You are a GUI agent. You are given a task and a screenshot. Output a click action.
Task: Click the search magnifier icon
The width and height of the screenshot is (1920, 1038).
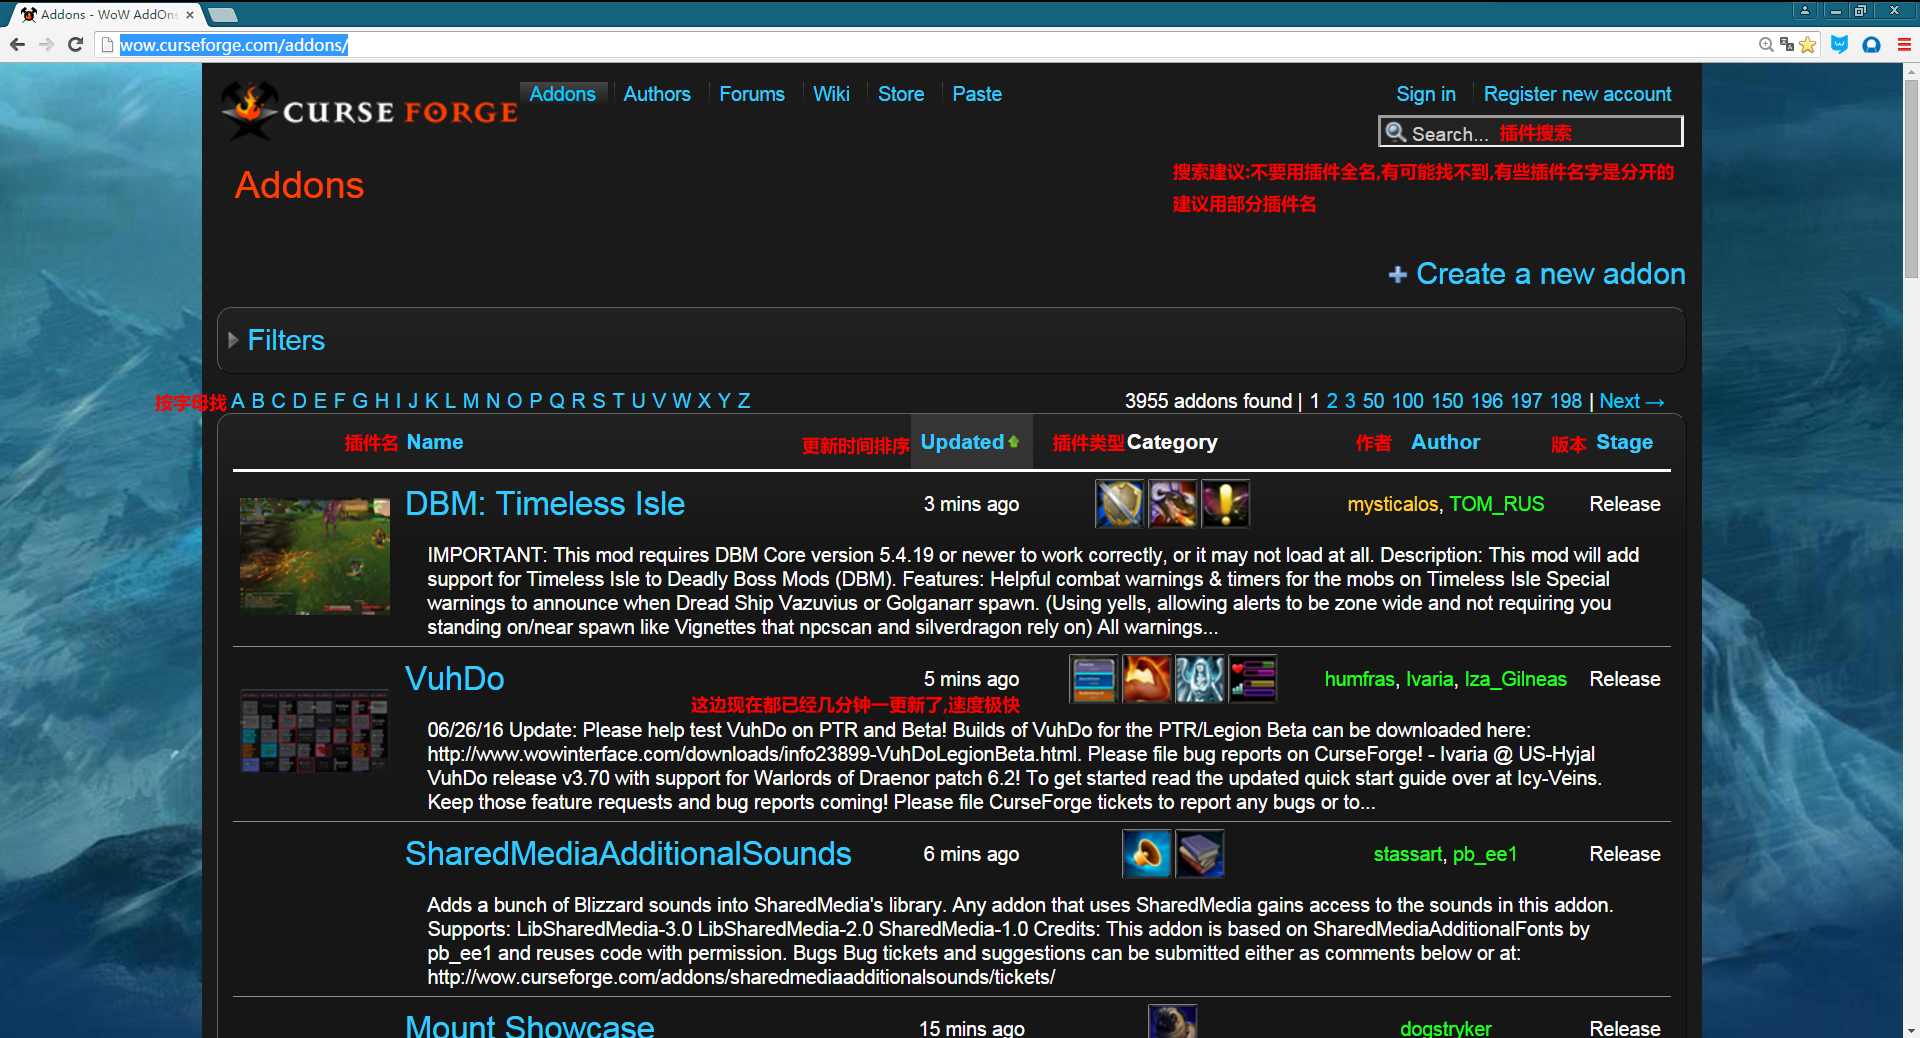pyautogui.click(x=1396, y=132)
